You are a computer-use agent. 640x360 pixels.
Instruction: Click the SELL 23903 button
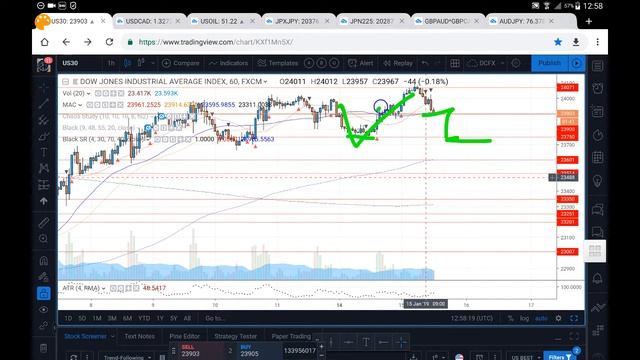[x=201, y=351]
